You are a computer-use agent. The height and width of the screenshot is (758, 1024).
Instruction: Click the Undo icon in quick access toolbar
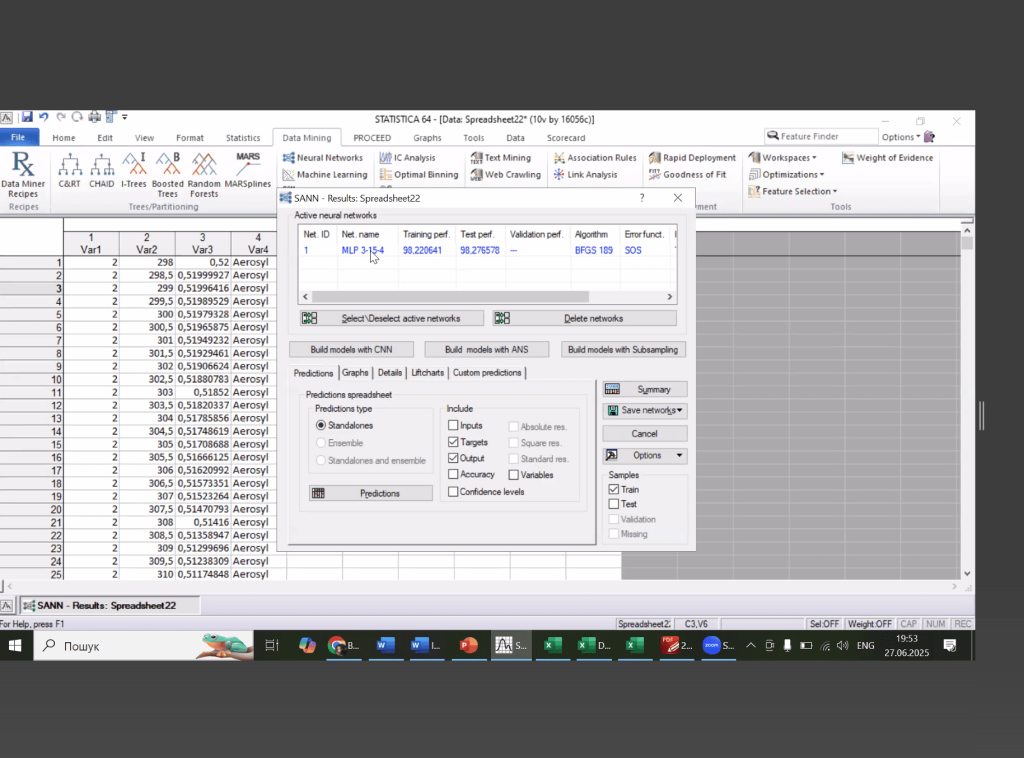tap(44, 117)
